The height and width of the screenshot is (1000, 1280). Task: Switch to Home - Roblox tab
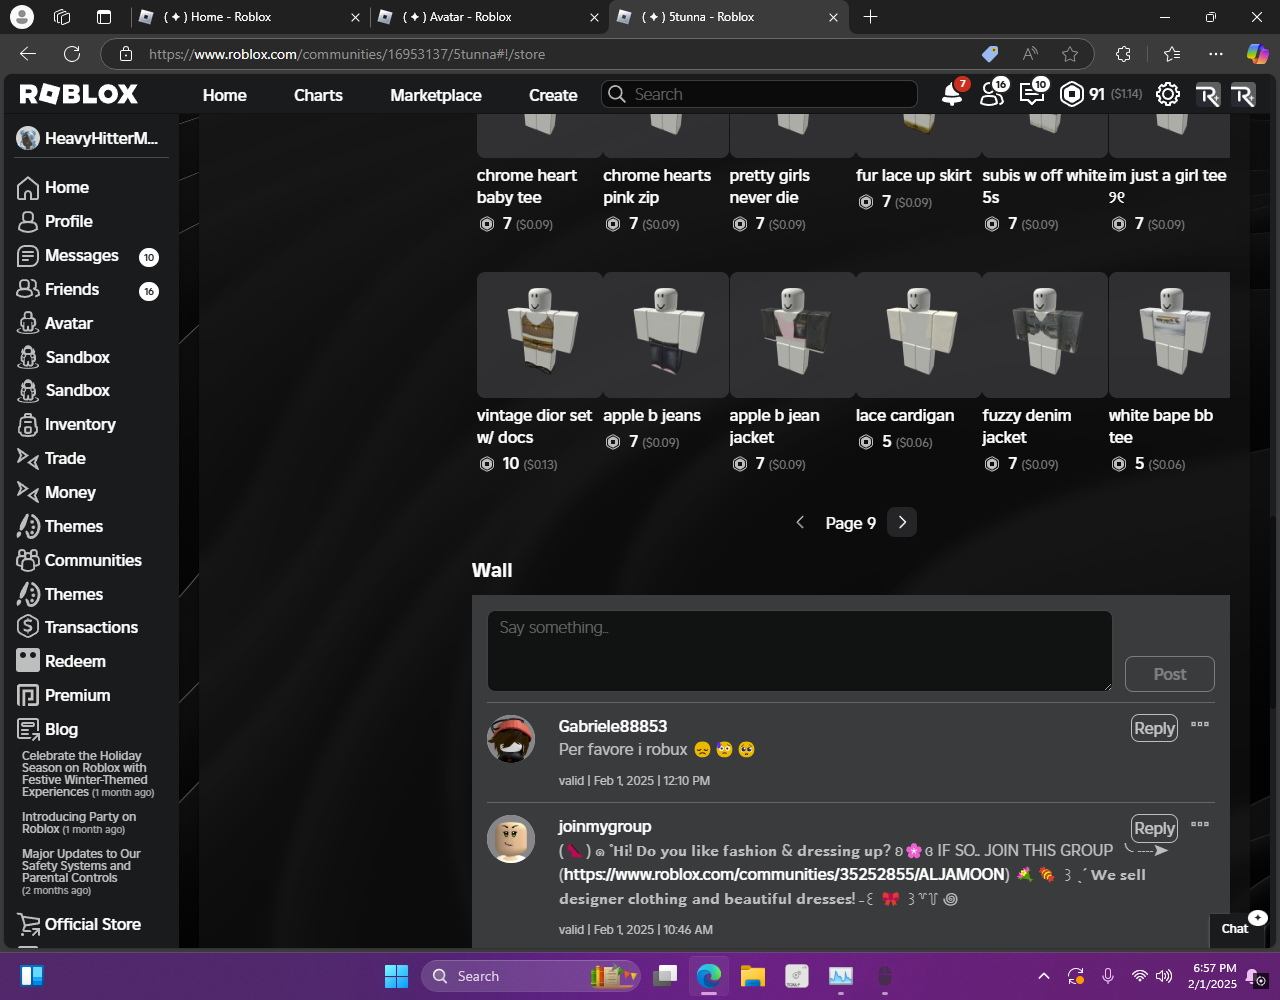[x=249, y=17]
